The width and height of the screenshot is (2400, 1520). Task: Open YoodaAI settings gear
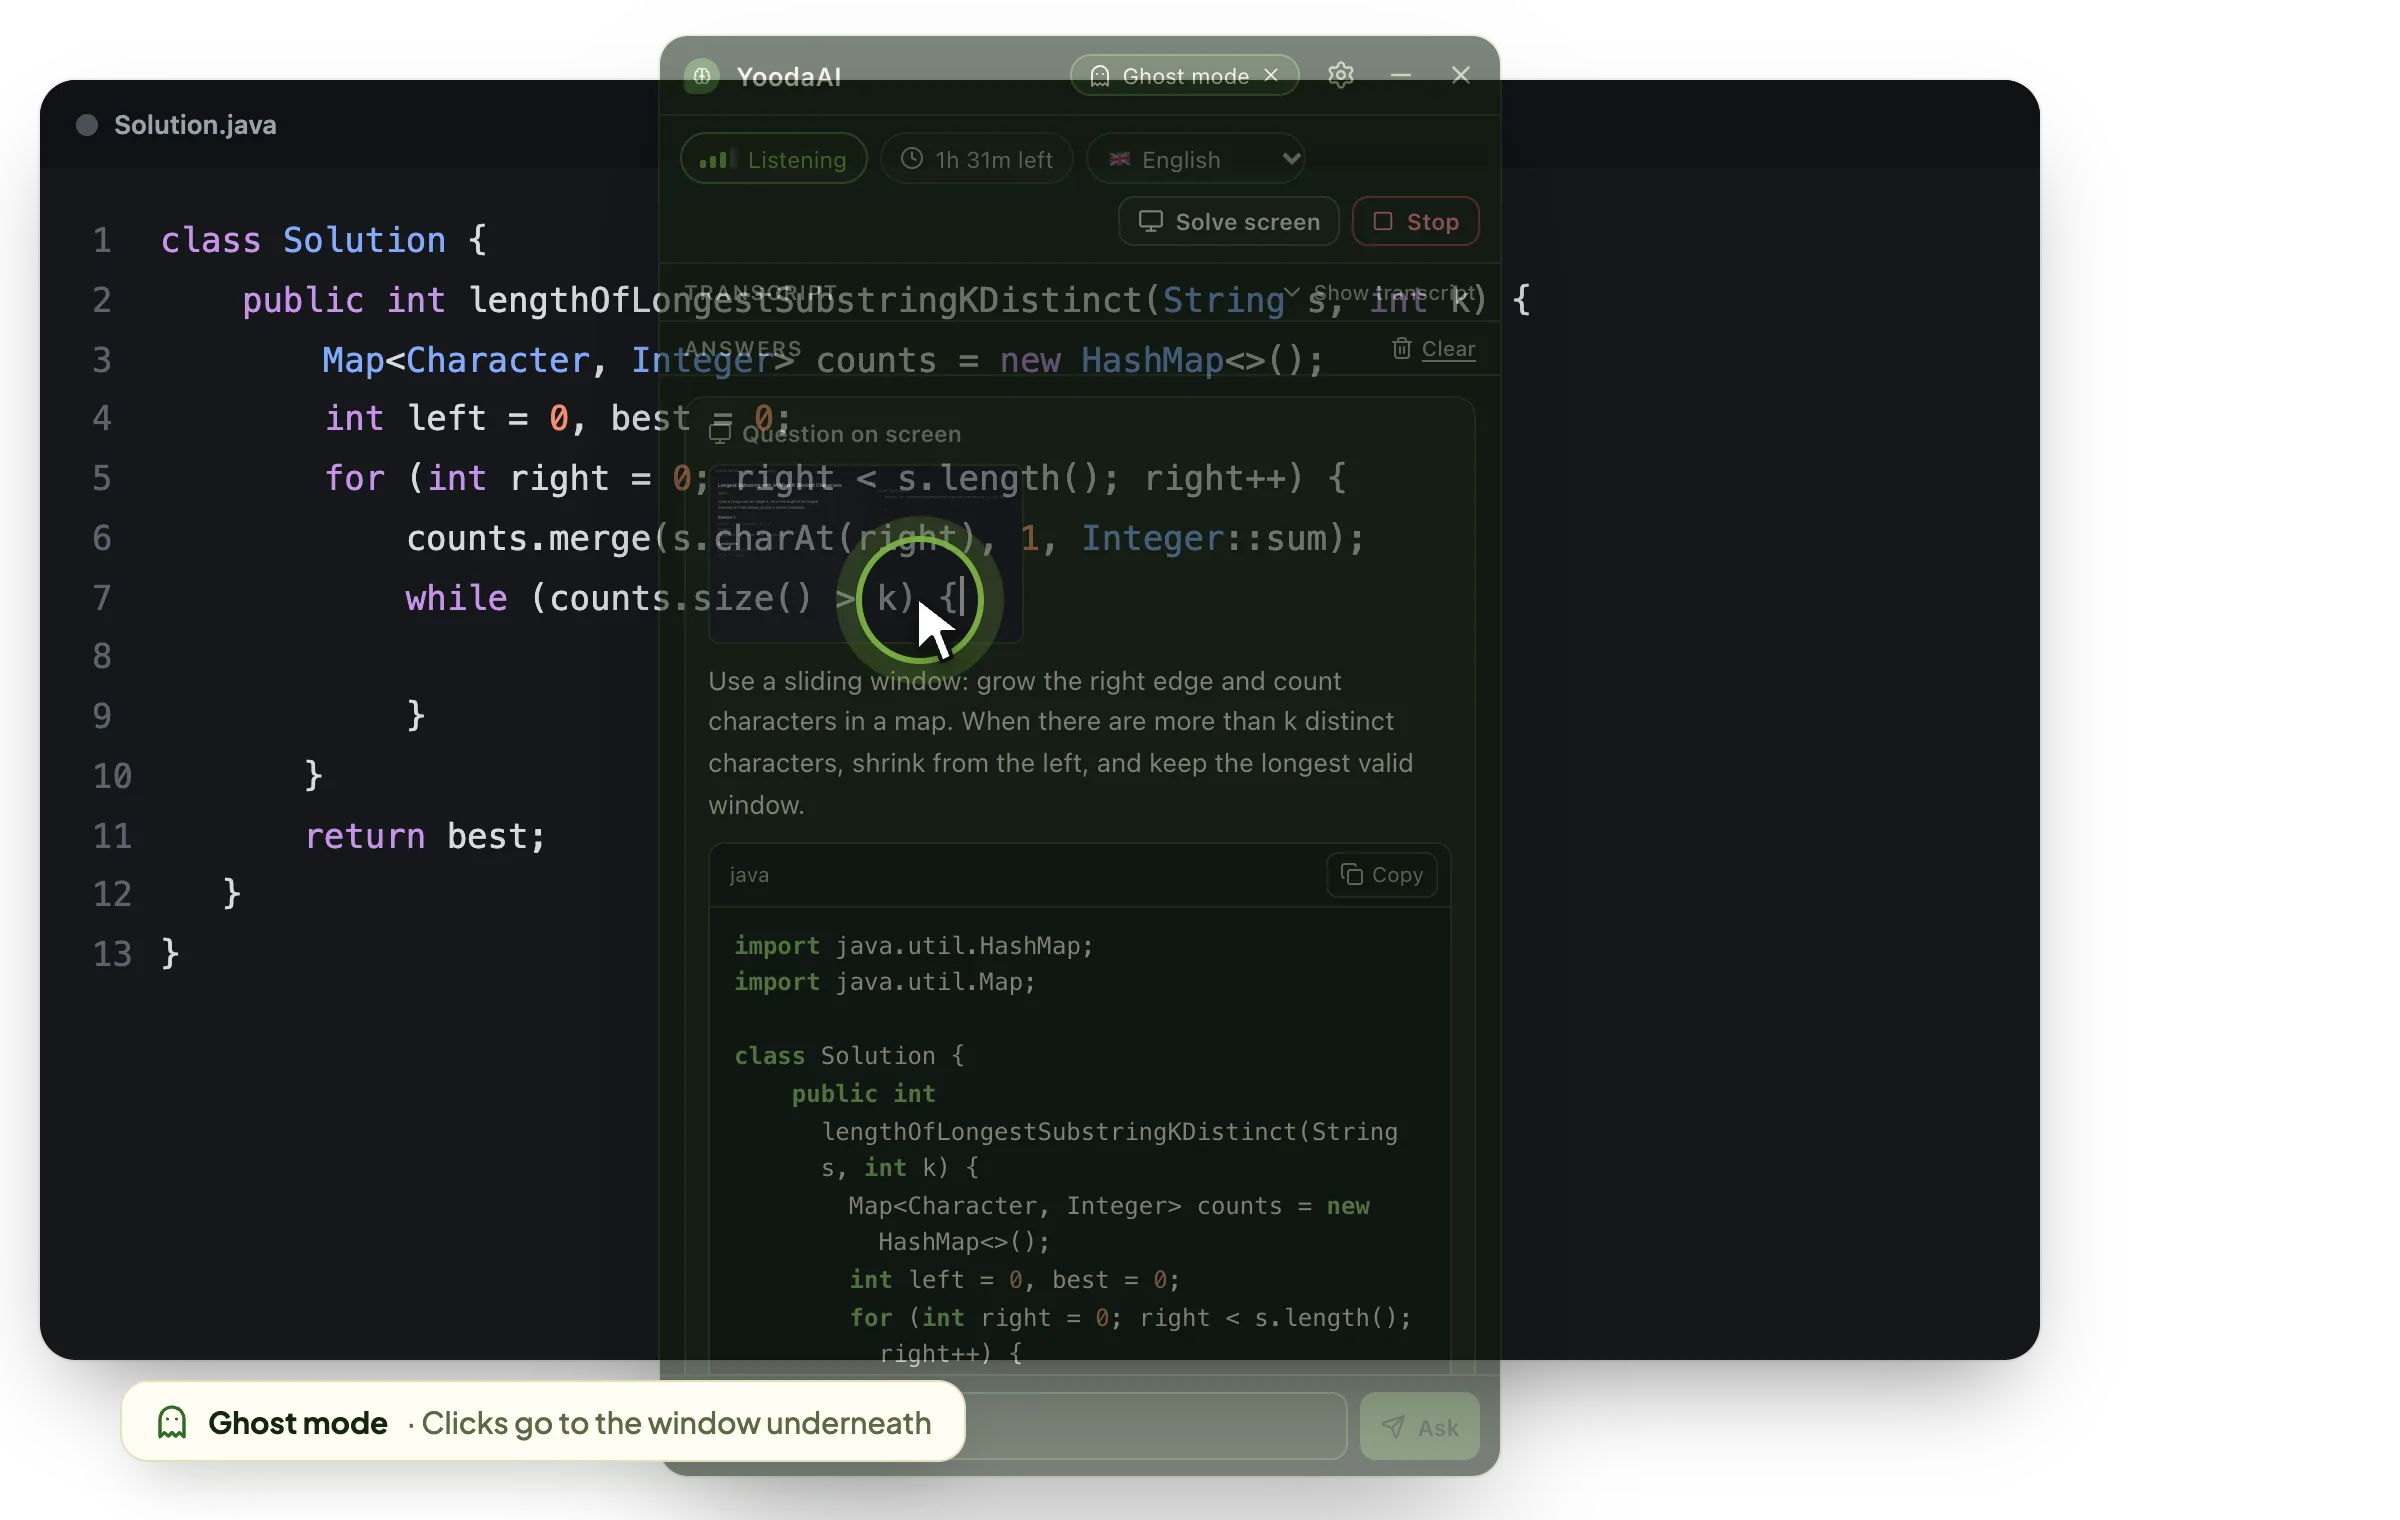click(x=1340, y=75)
